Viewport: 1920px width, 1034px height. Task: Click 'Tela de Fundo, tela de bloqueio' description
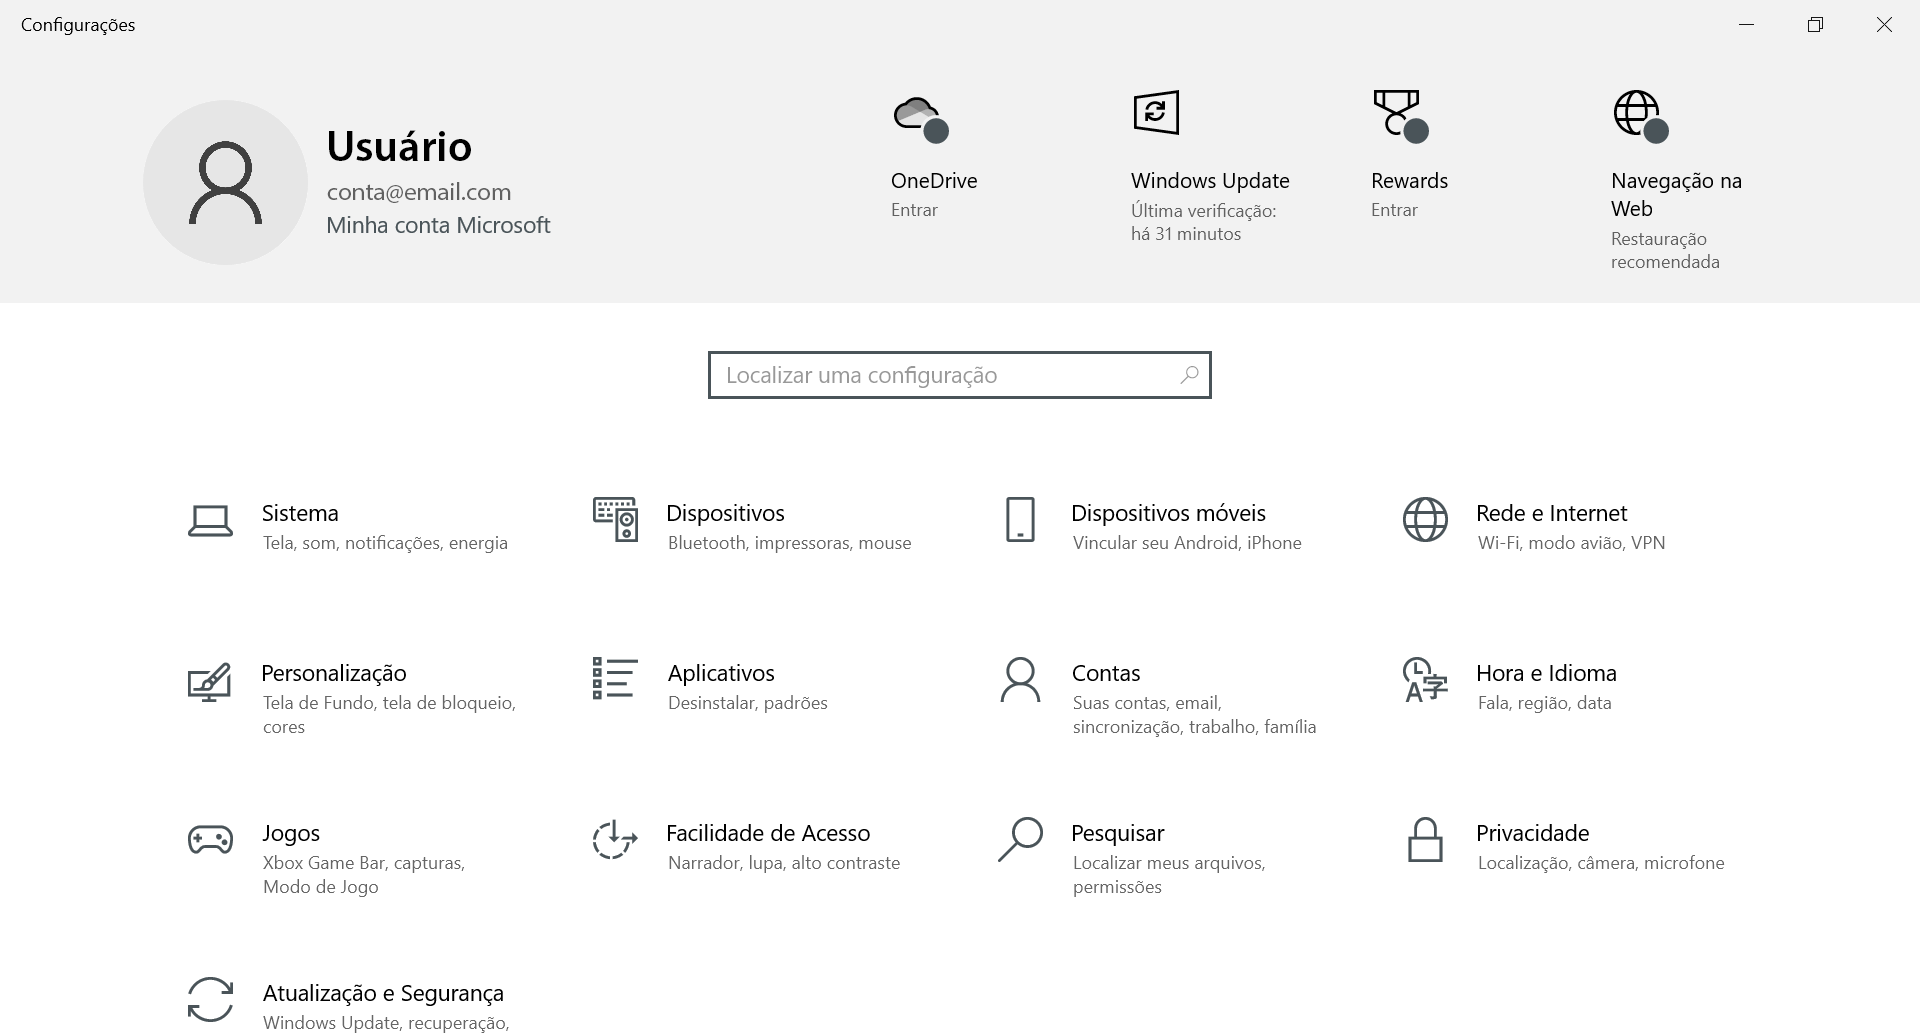tap(388, 703)
